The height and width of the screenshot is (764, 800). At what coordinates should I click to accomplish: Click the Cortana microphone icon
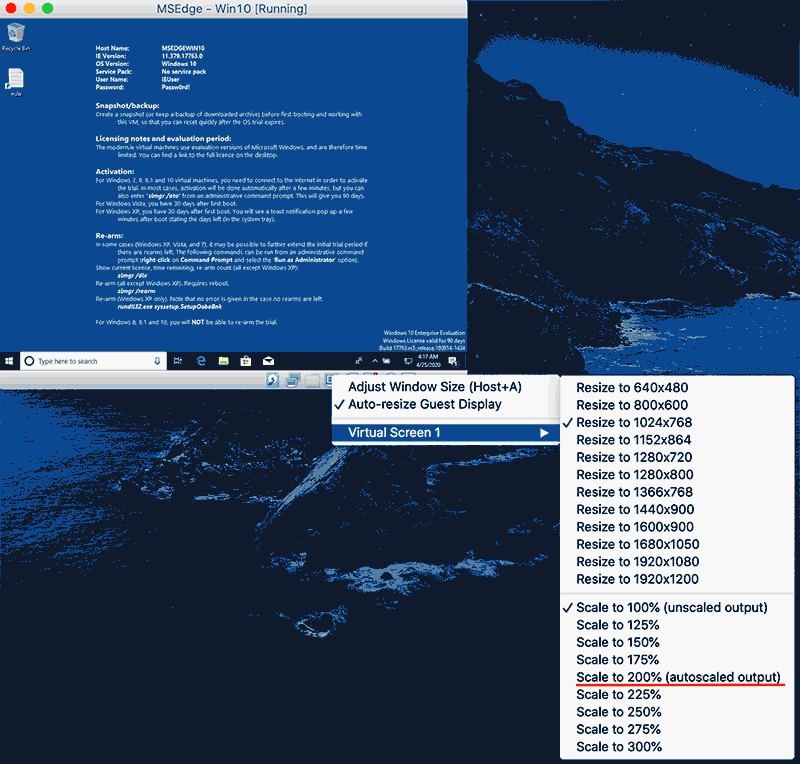(157, 360)
